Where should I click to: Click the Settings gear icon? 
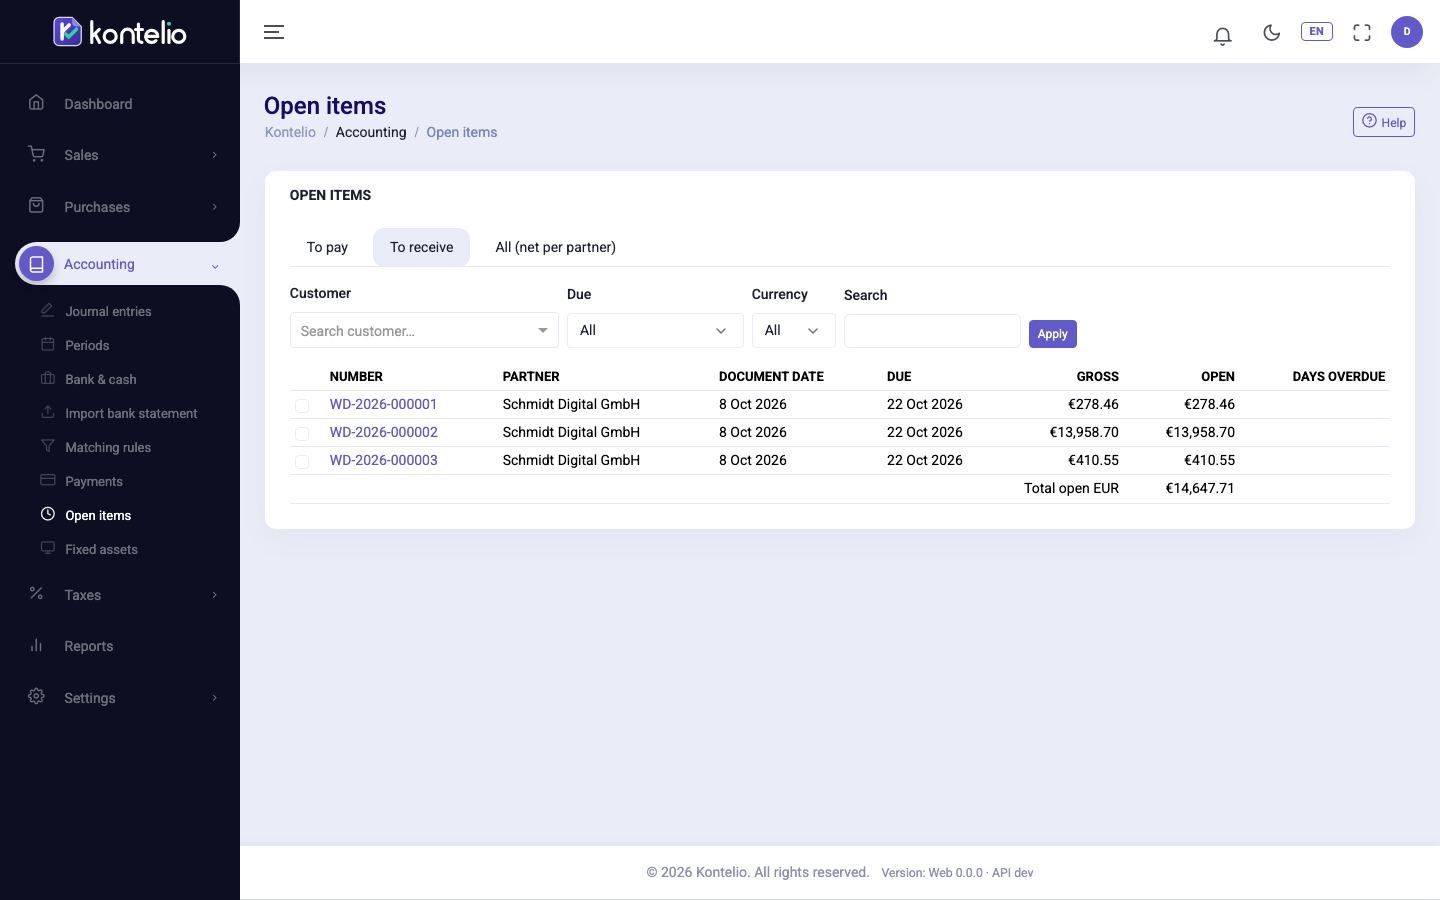(x=37, y=696)
